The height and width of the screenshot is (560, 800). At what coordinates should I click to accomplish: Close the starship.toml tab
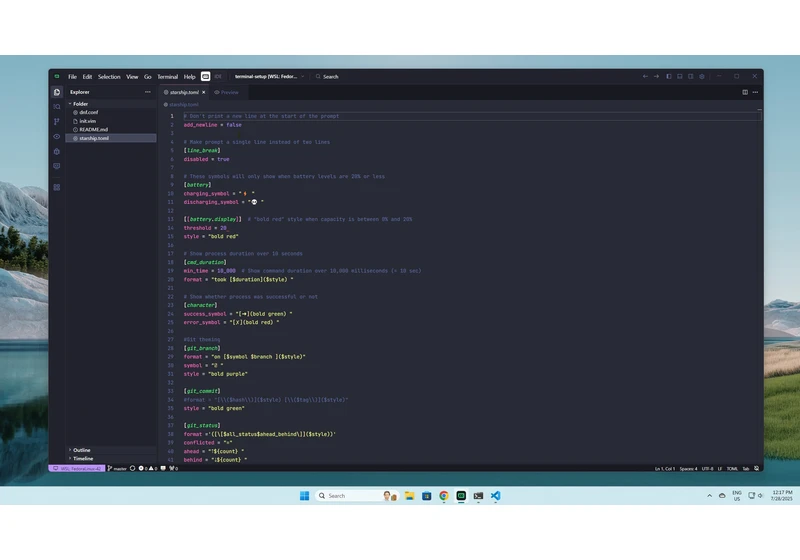click(x=204, y=92)
